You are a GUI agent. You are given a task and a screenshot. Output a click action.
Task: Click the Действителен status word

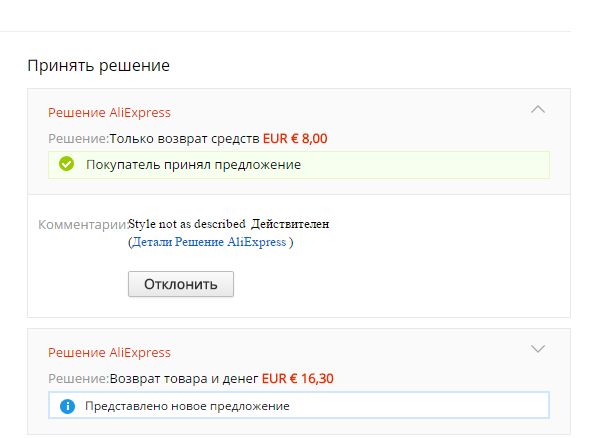(290, 224)
